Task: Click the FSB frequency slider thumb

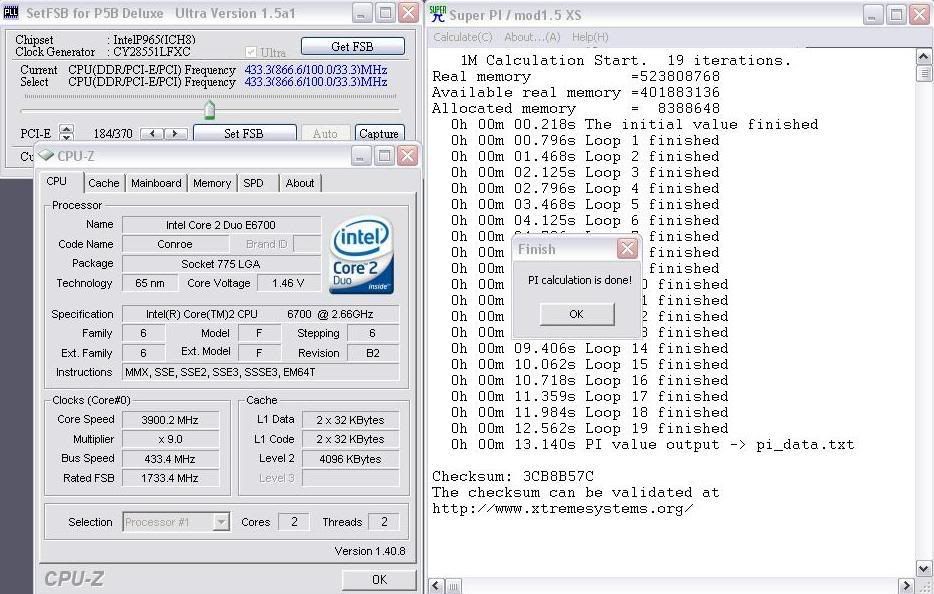Action: coord(209,110)
